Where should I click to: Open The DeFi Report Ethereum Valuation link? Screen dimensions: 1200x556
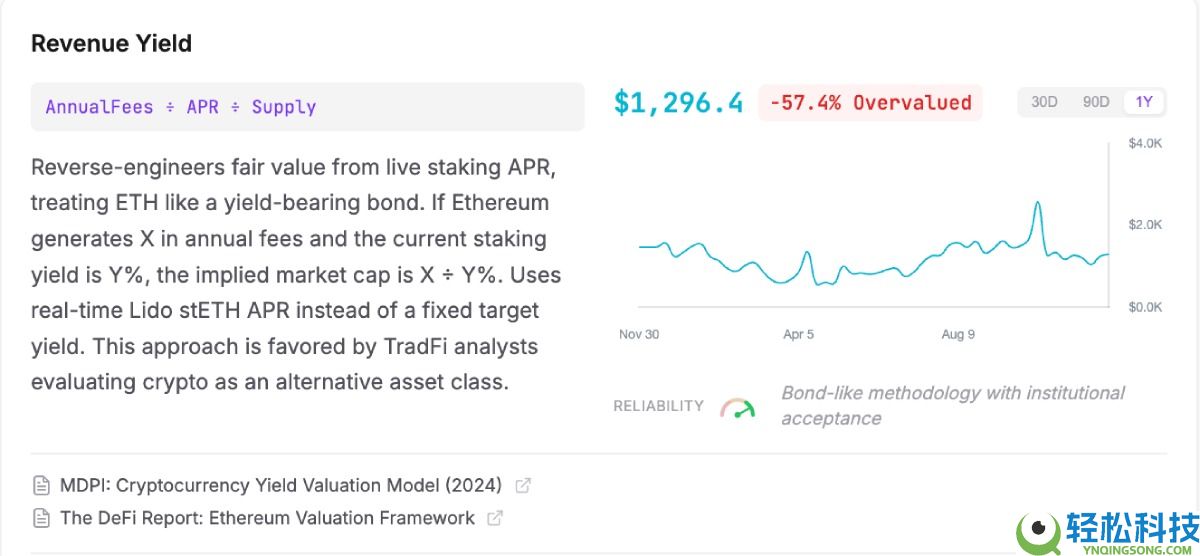point(267,518)
